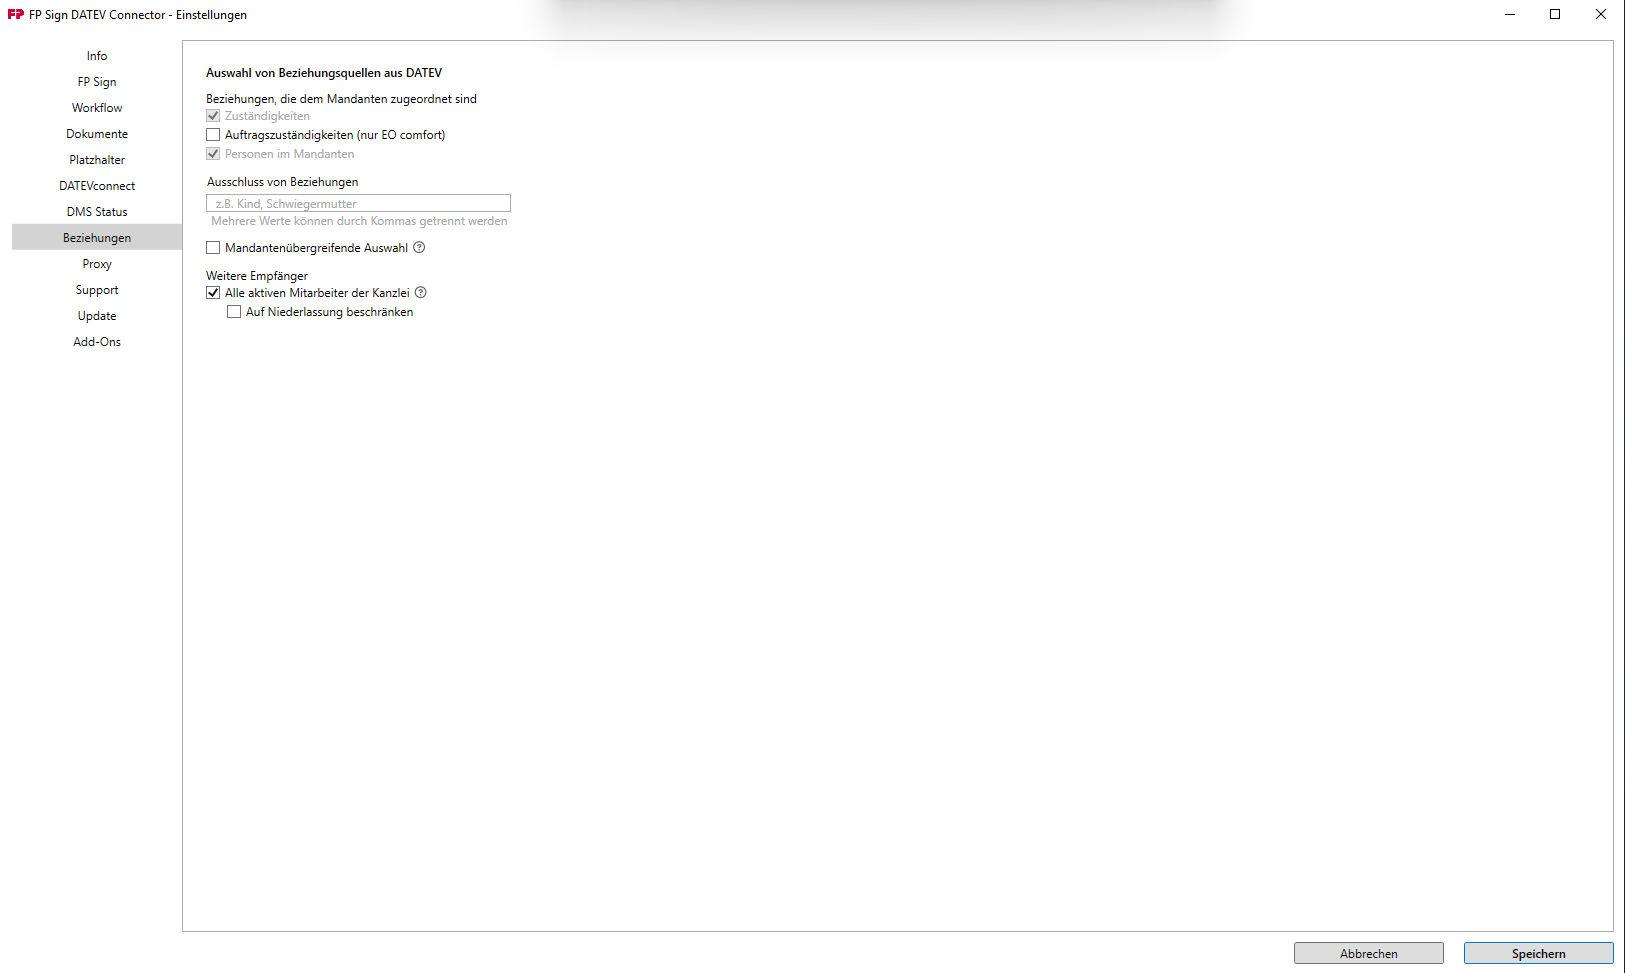The image size is (1625, 973).
Task: Open Proxy settings
Action: click(x=97, y=264)
